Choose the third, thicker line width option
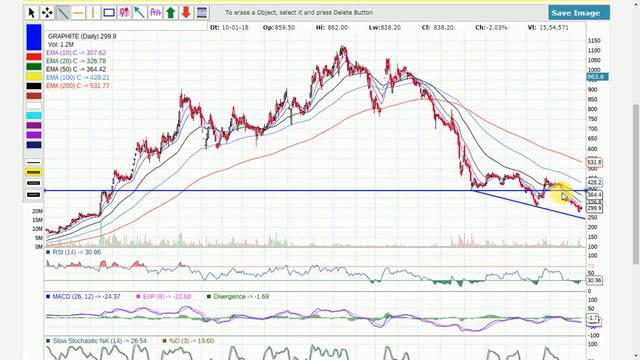This screenshot has width=640, height=360. 34,183
